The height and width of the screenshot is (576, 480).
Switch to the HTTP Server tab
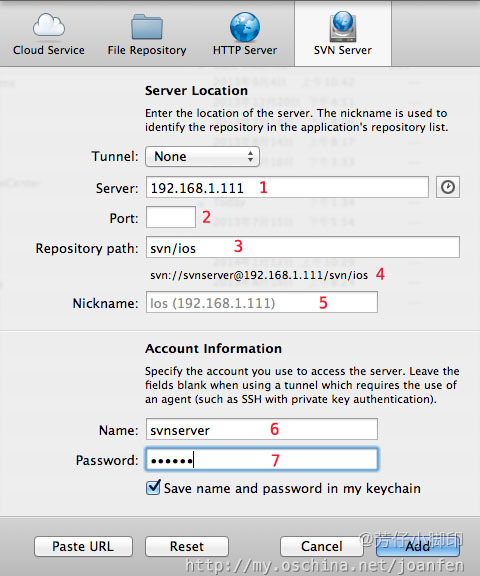pos(245,34)
